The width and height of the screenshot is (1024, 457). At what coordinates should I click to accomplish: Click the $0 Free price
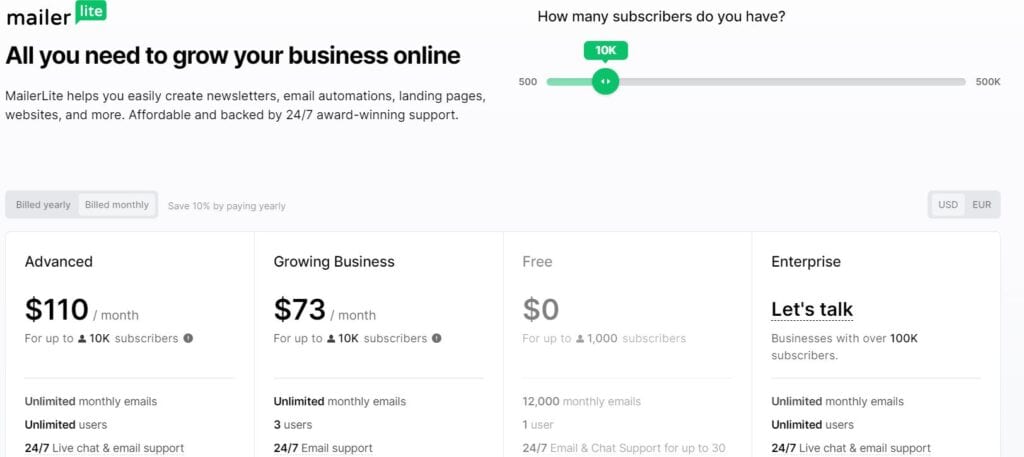tap(541, 310)
